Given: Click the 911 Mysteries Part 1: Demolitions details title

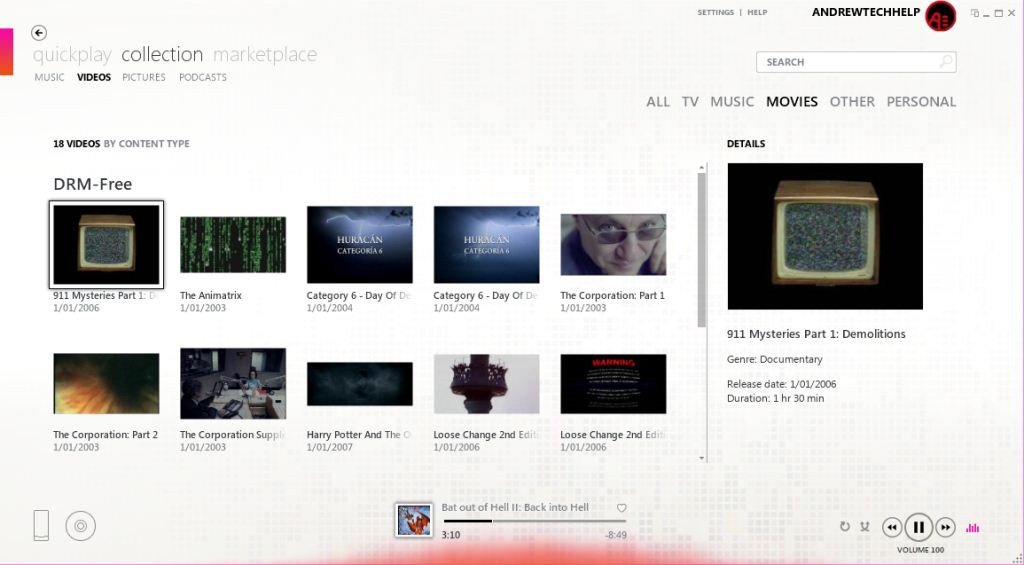Looking at the screenshot, I should pos(816,334).
